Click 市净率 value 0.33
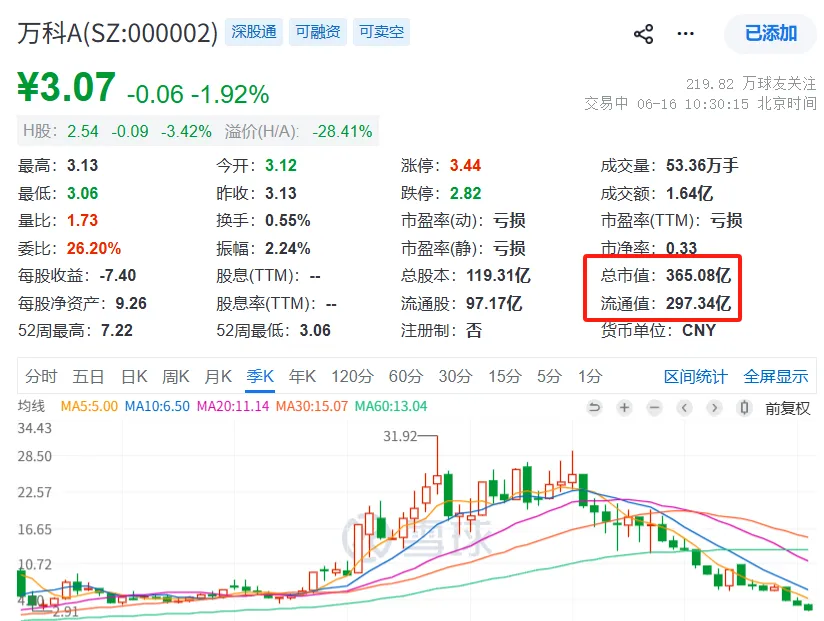This screenshot has width=824, height=621. coord(681,247)
